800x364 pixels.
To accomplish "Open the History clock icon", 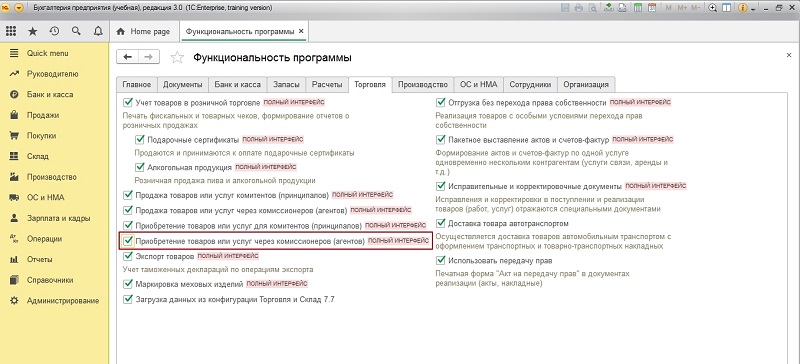I will pyautogui.click(x=54, y=32).
